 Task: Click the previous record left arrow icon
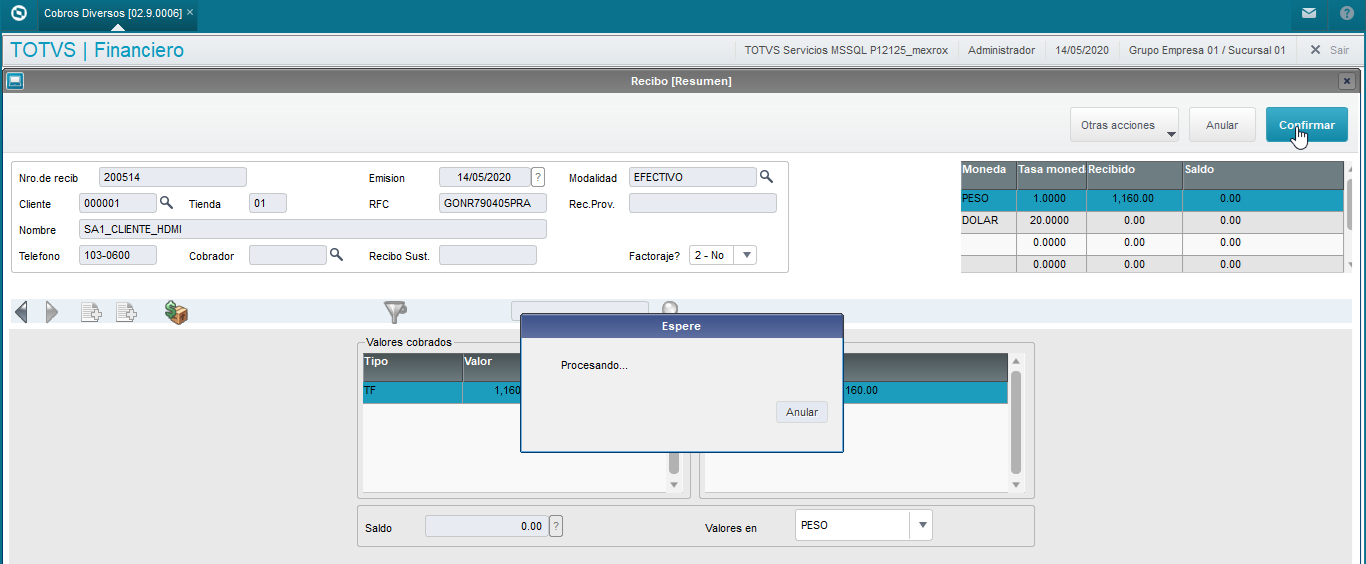21,312
